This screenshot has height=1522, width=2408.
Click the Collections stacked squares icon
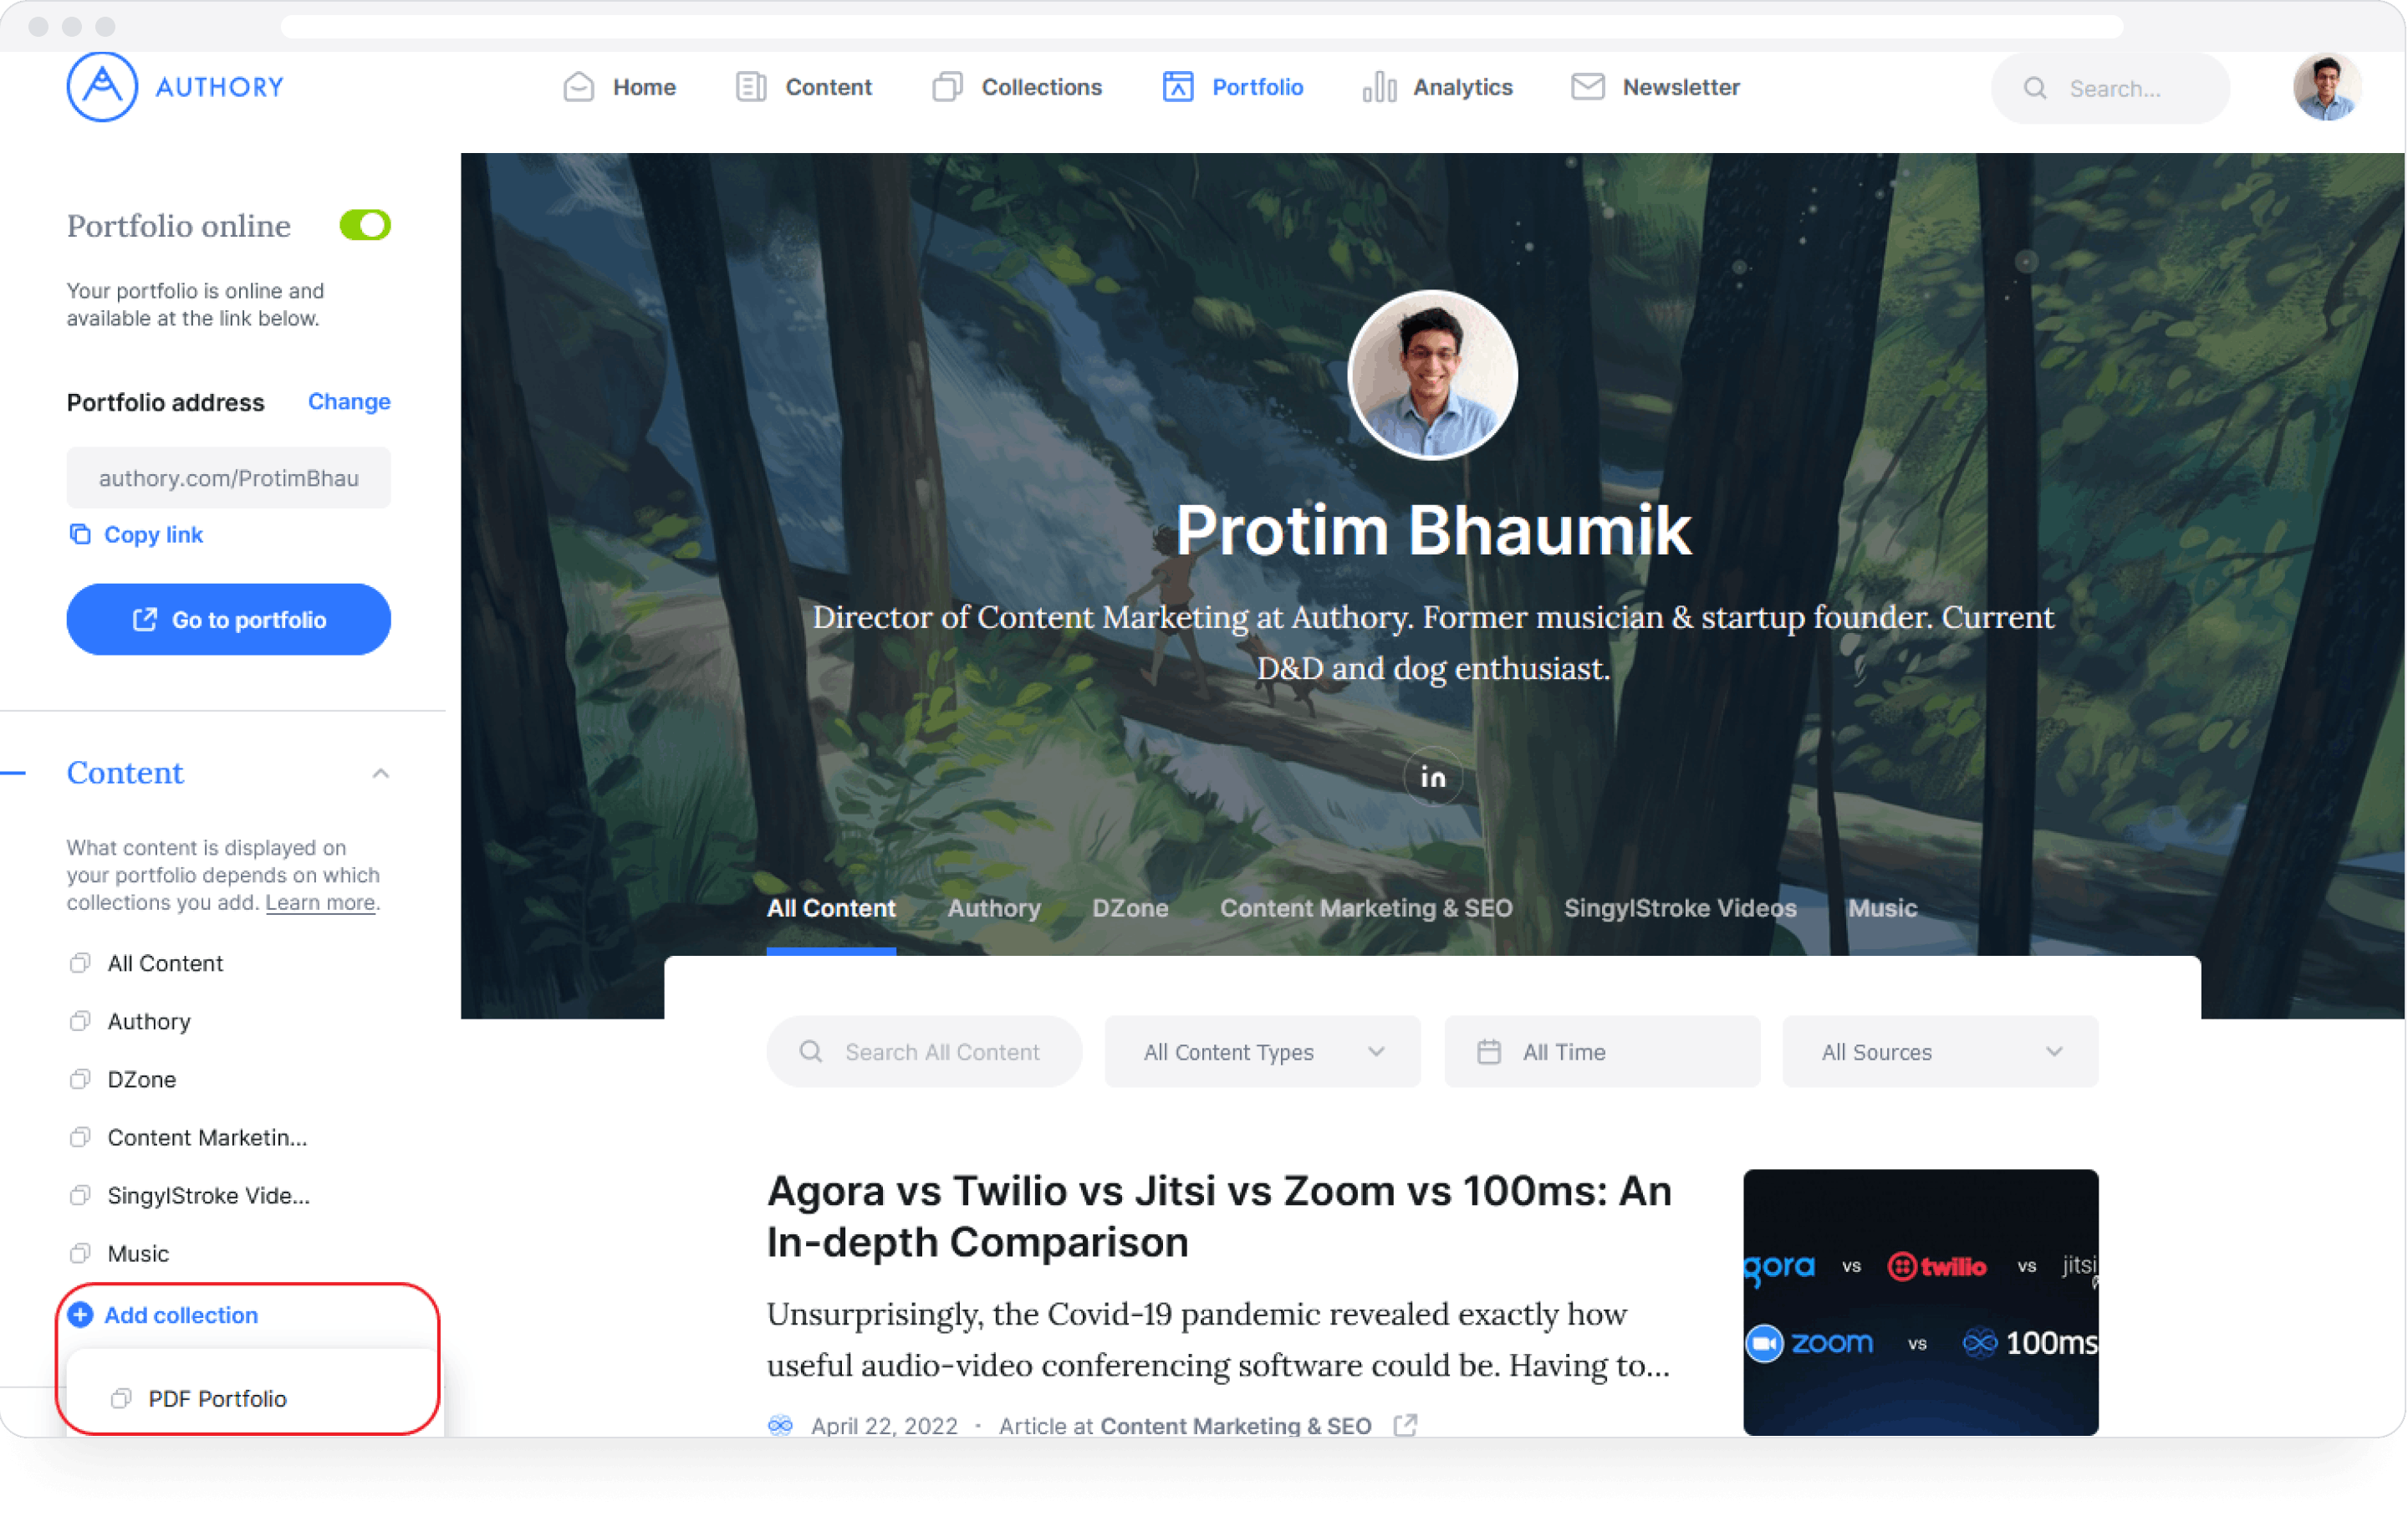(948, 87)
